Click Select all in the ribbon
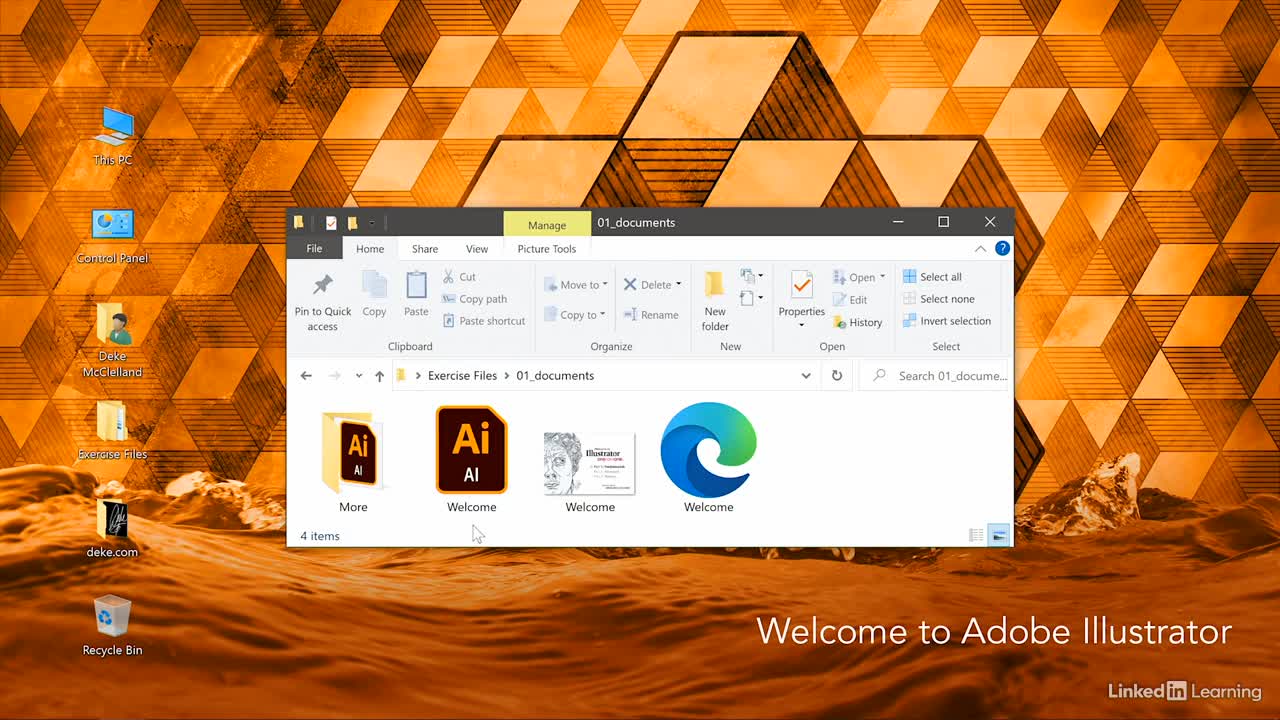The height and width of the screenshot is (720, 1280). (932, 277)
